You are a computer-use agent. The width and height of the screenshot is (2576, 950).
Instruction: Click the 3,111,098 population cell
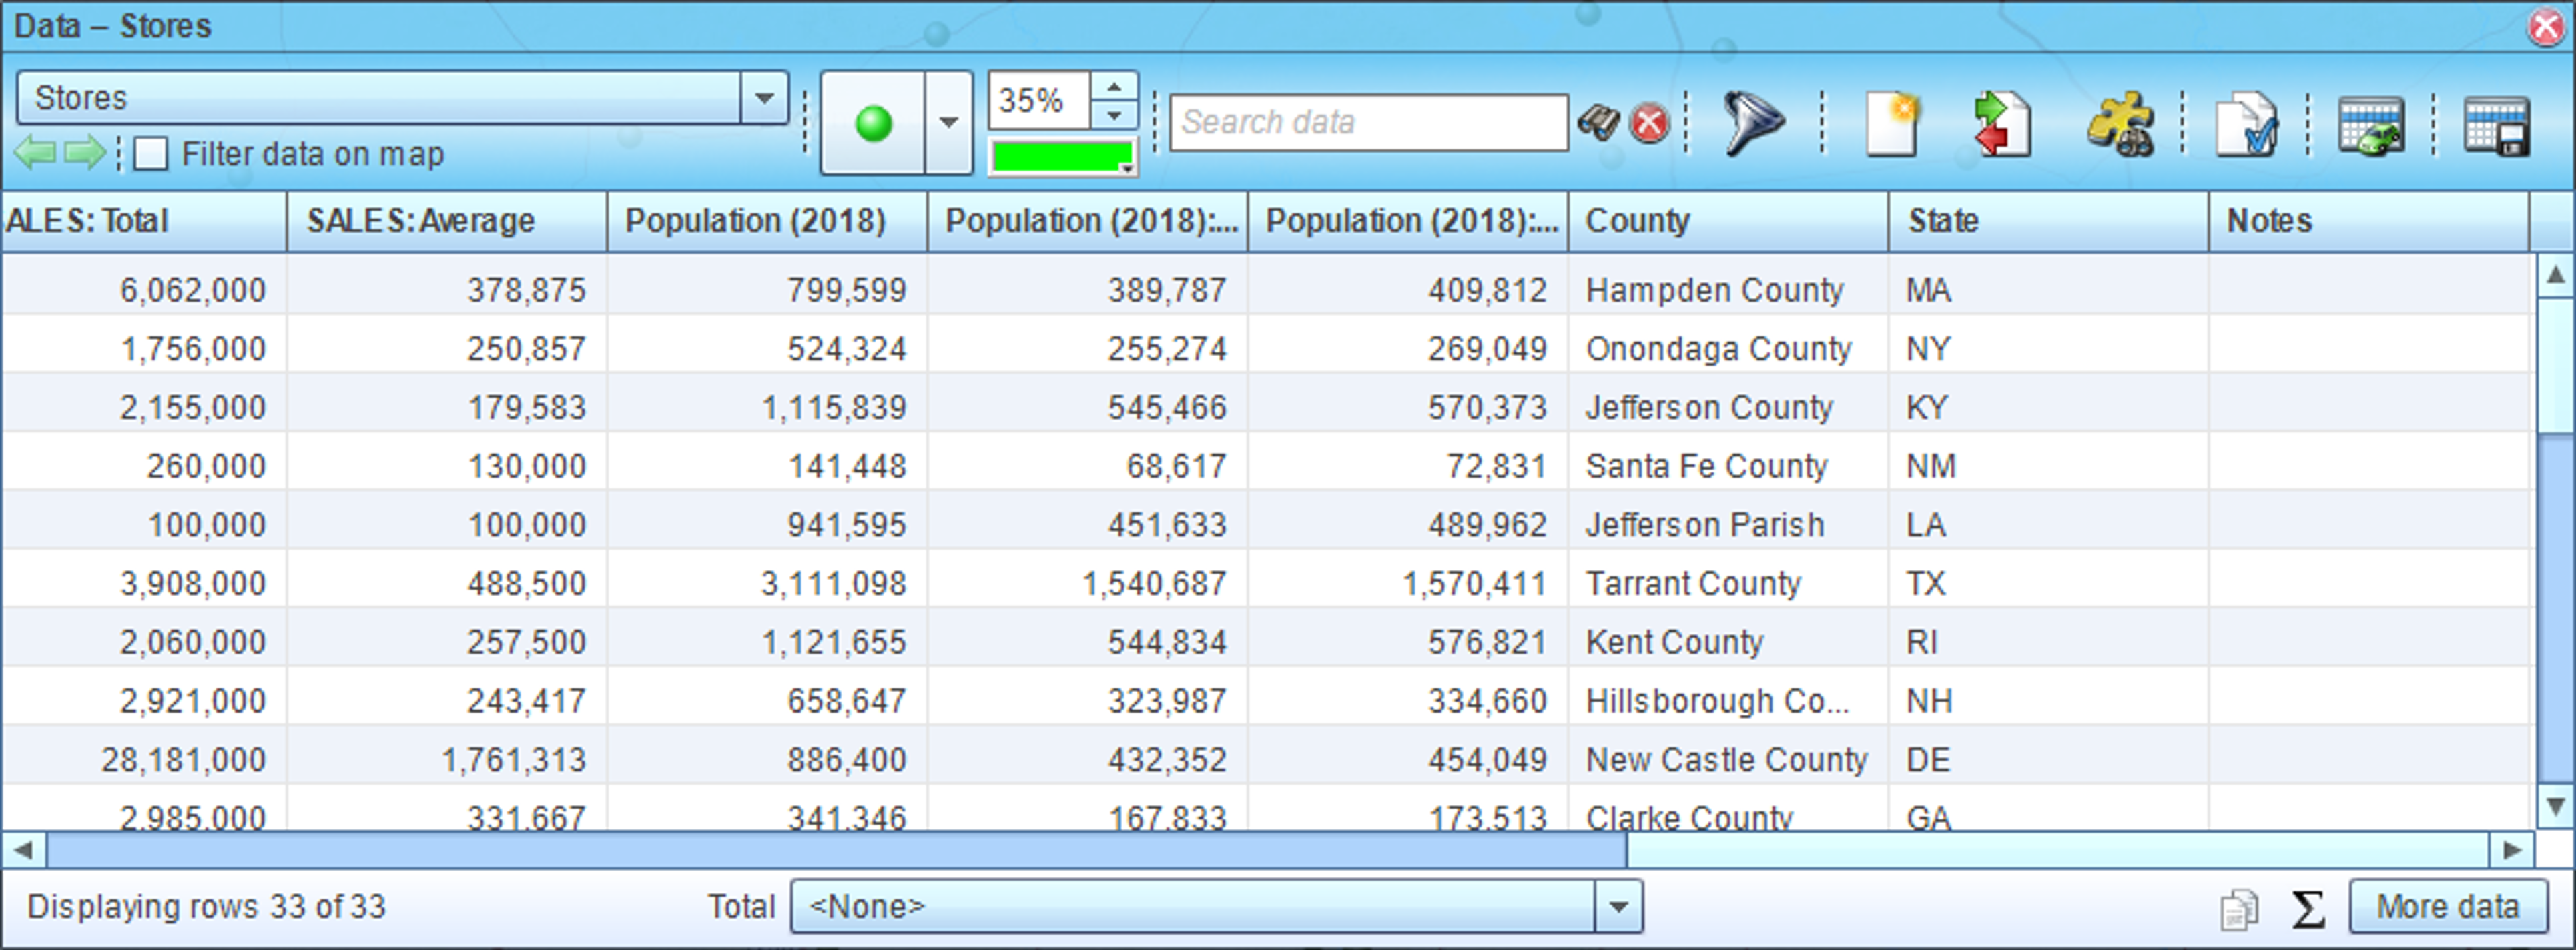(x=767, y=583)
